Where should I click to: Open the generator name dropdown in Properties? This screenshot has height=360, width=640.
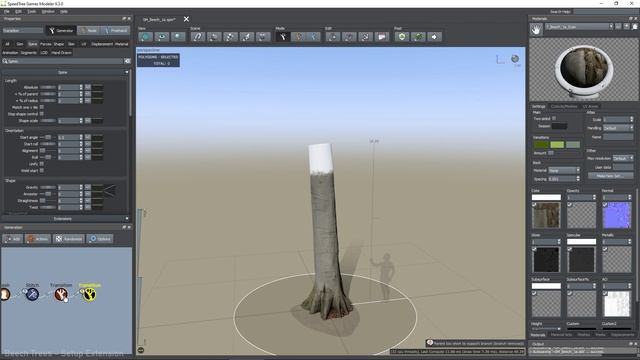click(22, 30)
